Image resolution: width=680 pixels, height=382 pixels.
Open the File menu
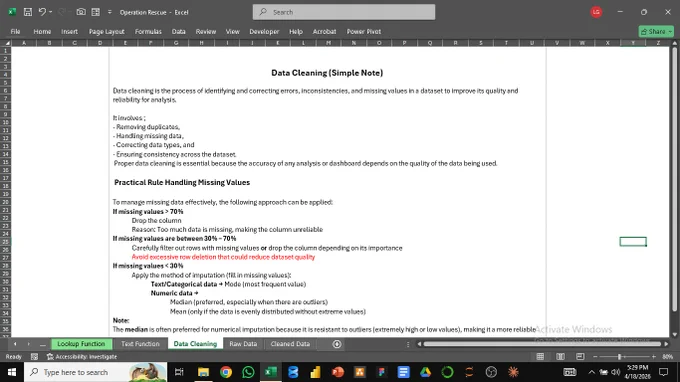(x=15, y=32)
